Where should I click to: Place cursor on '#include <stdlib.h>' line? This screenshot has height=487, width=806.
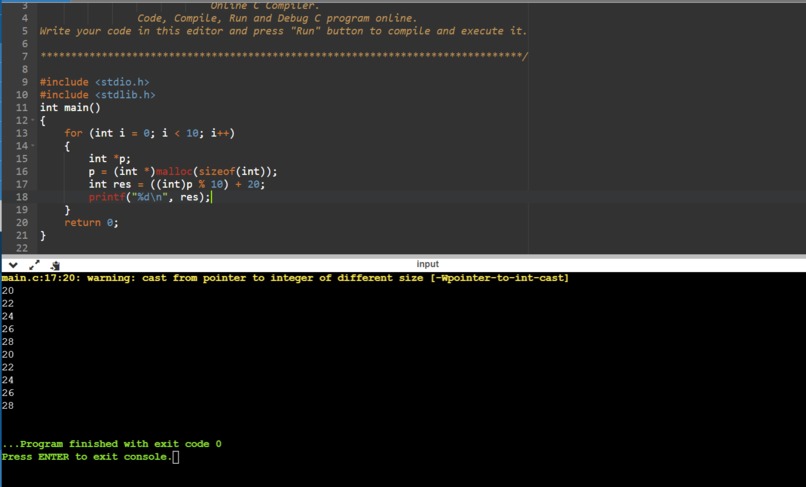(98, 95)
